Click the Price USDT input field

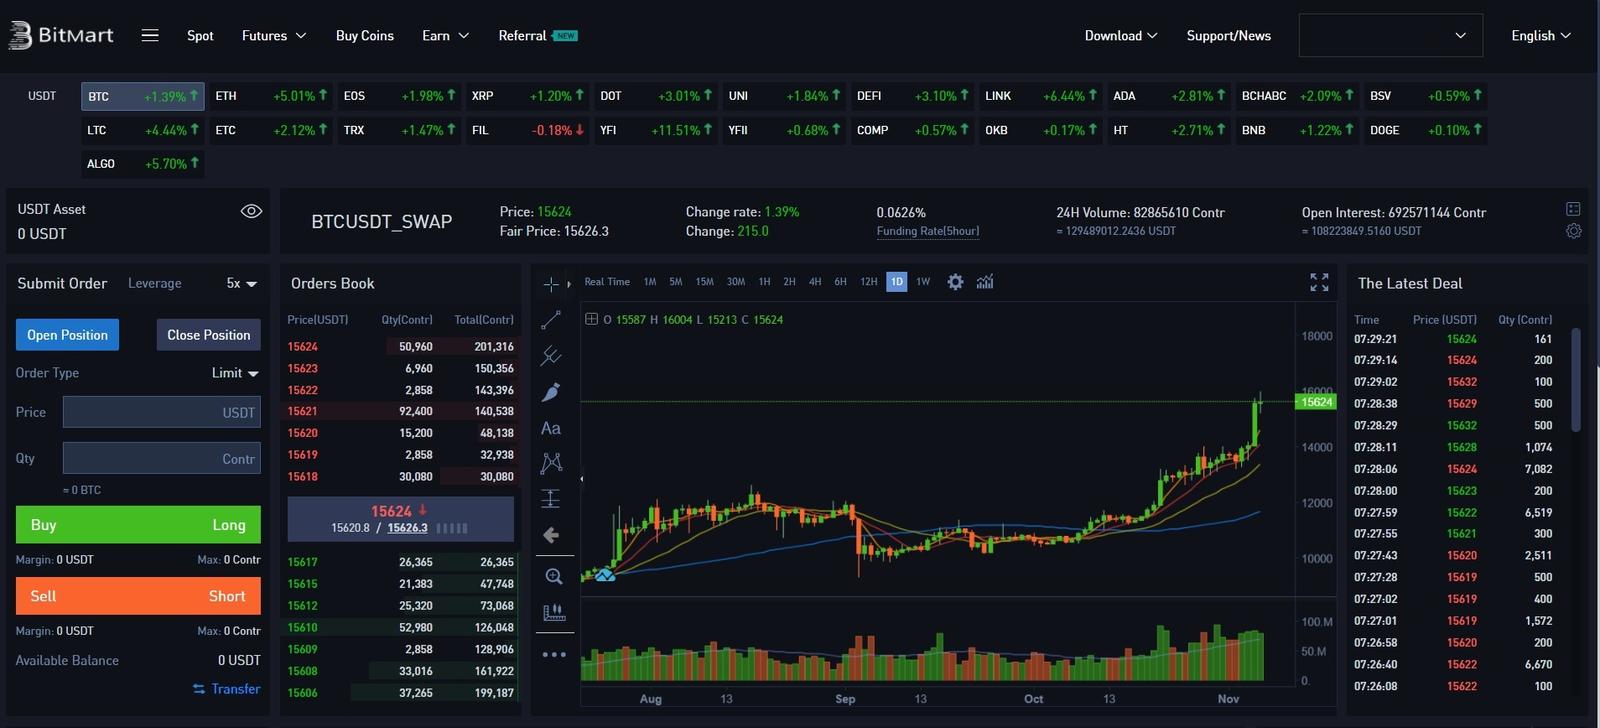[162, 412]
